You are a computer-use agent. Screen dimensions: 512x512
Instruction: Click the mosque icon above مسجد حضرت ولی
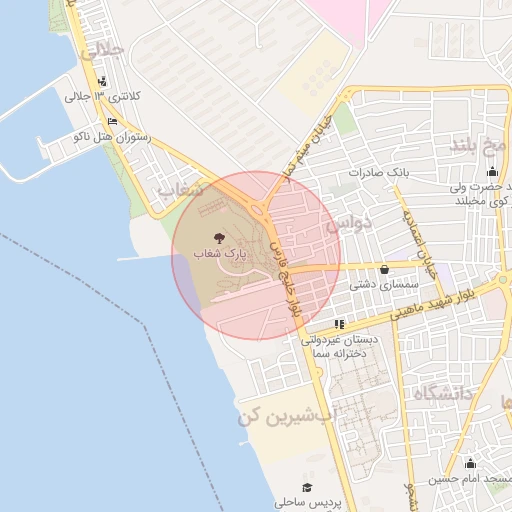492,171
